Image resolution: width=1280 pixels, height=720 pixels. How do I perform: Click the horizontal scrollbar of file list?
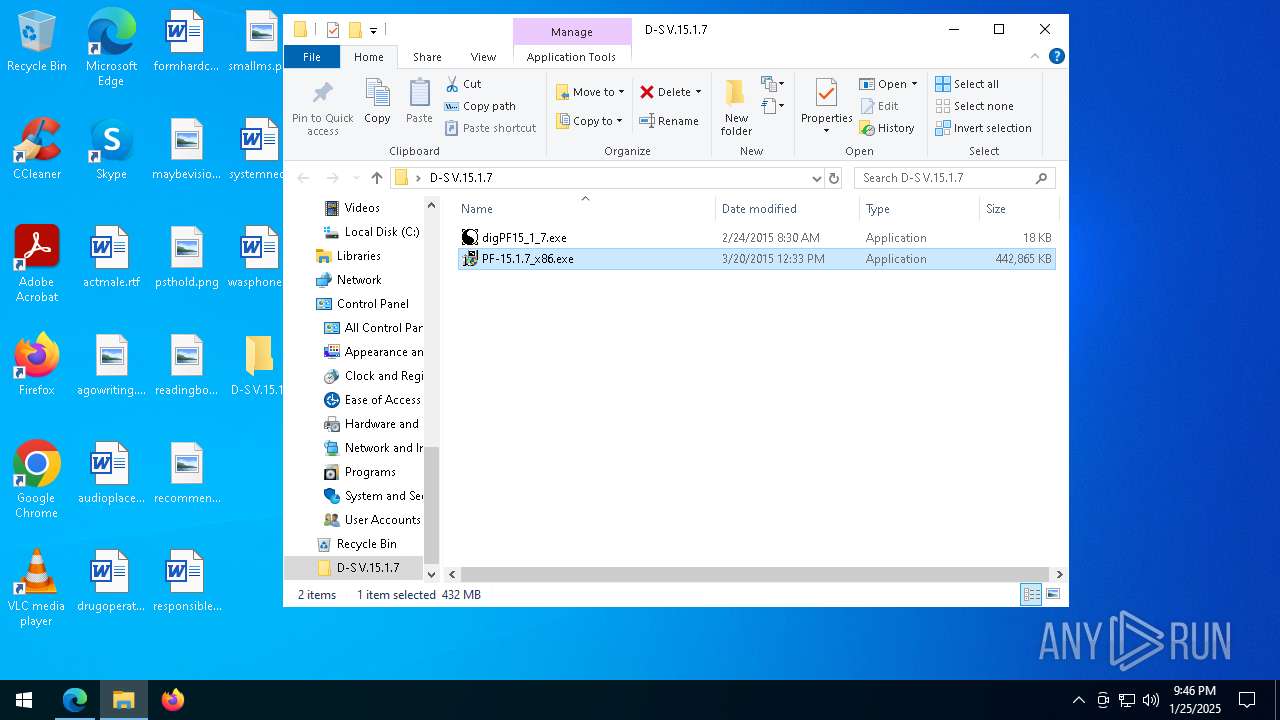pyautogui.click(x=755, y=574)
